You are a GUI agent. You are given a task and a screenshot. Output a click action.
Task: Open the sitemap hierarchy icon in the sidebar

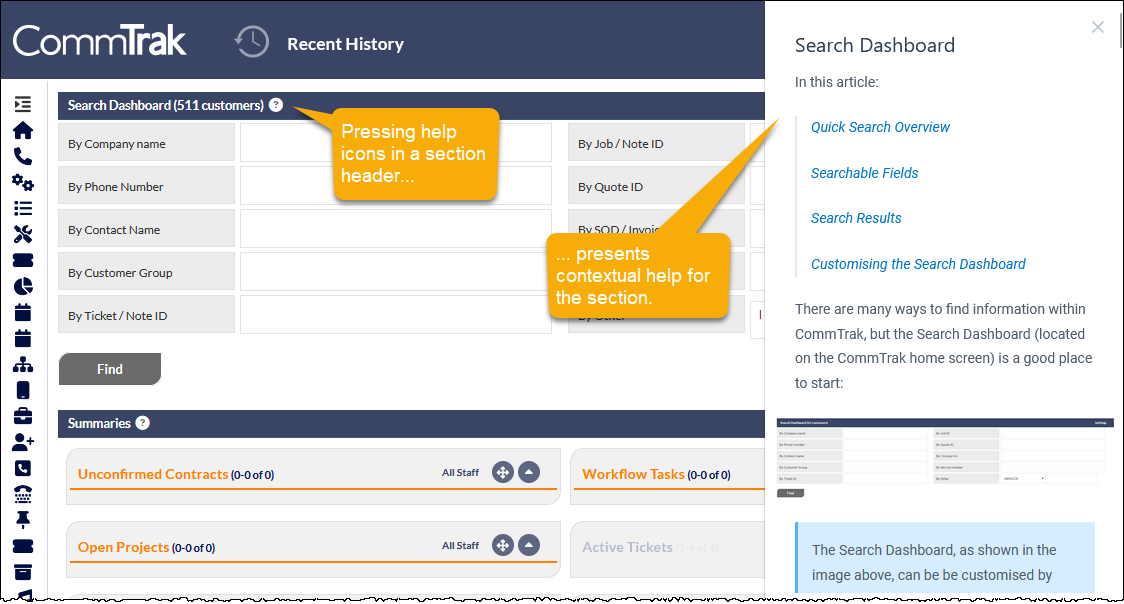[23, 365]
